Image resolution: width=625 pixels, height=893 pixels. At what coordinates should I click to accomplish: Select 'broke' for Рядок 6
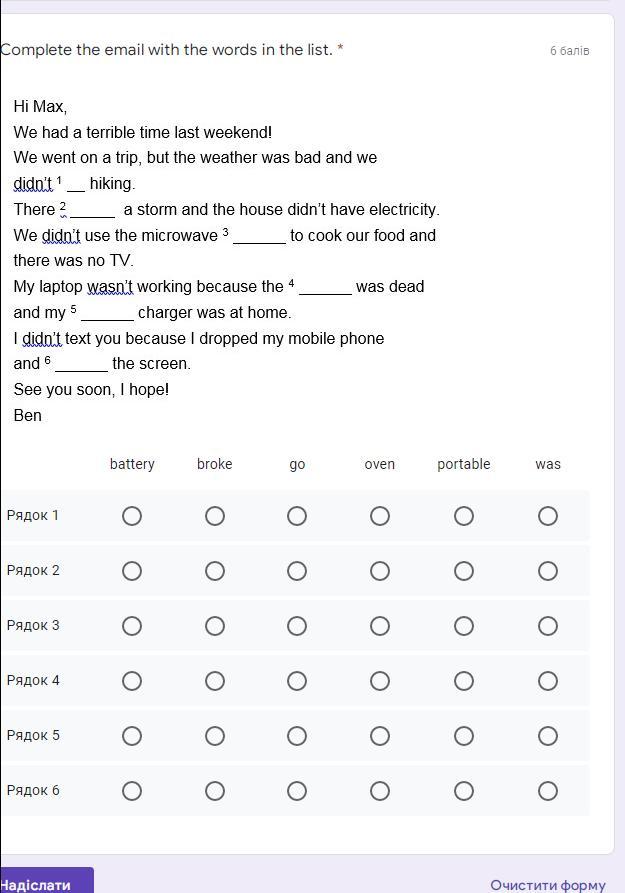point(215,791)
